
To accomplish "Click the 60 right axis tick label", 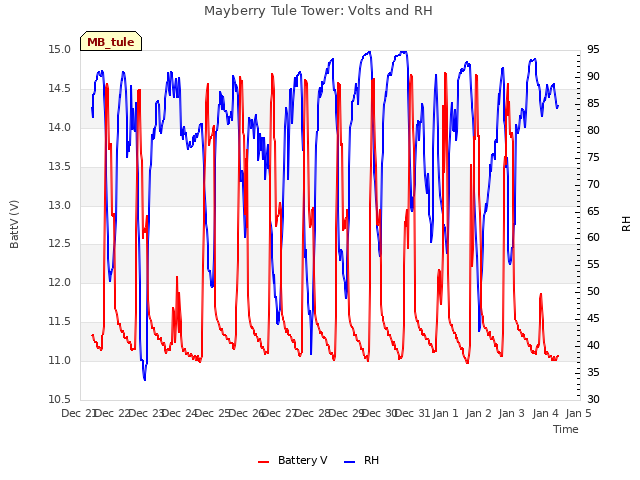I will (x=593, y=238).
